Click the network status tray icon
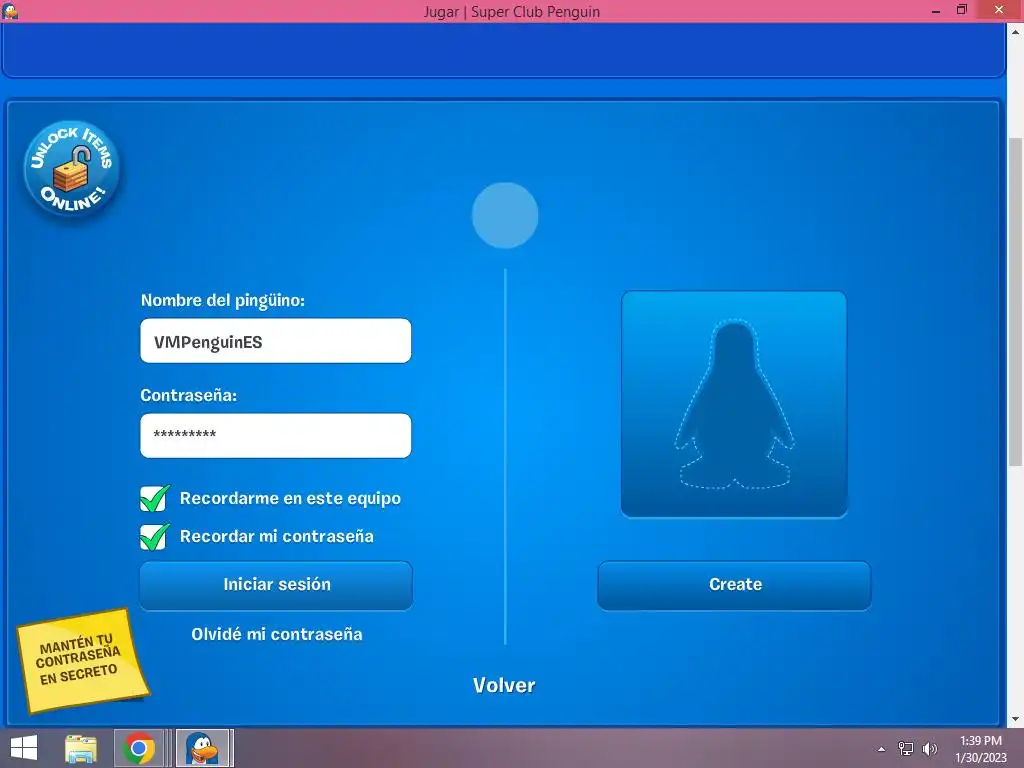Screen dimensions: 1024x768 [906, 749]
